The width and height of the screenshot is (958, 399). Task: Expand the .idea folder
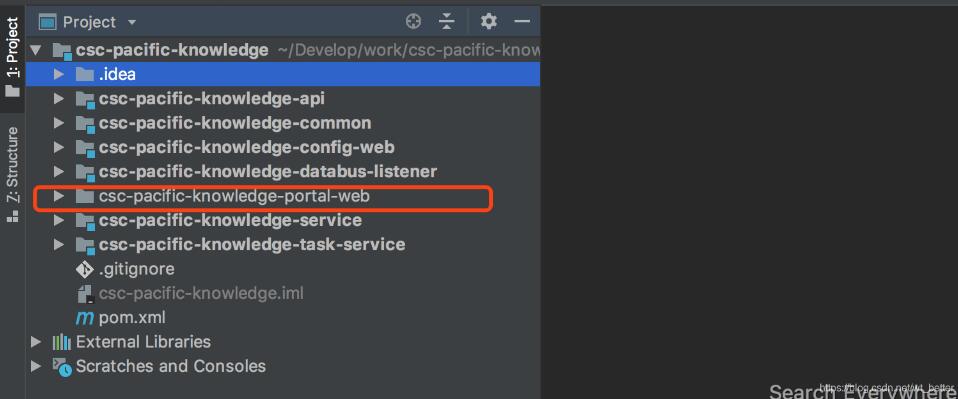coord(59,75)
